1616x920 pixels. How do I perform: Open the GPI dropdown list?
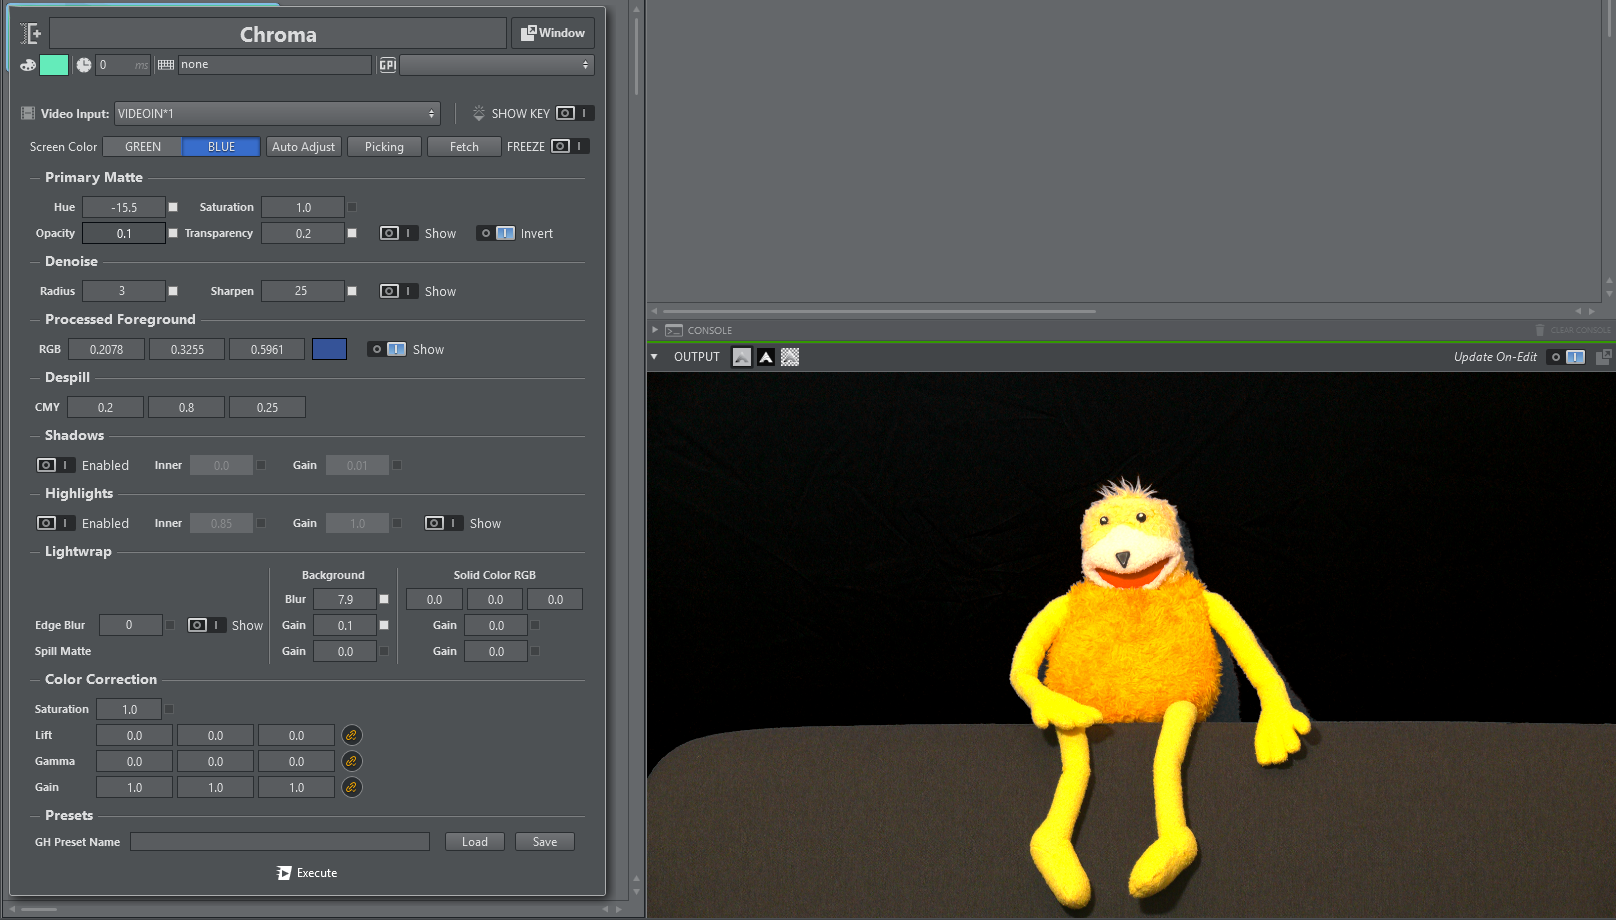497,65
